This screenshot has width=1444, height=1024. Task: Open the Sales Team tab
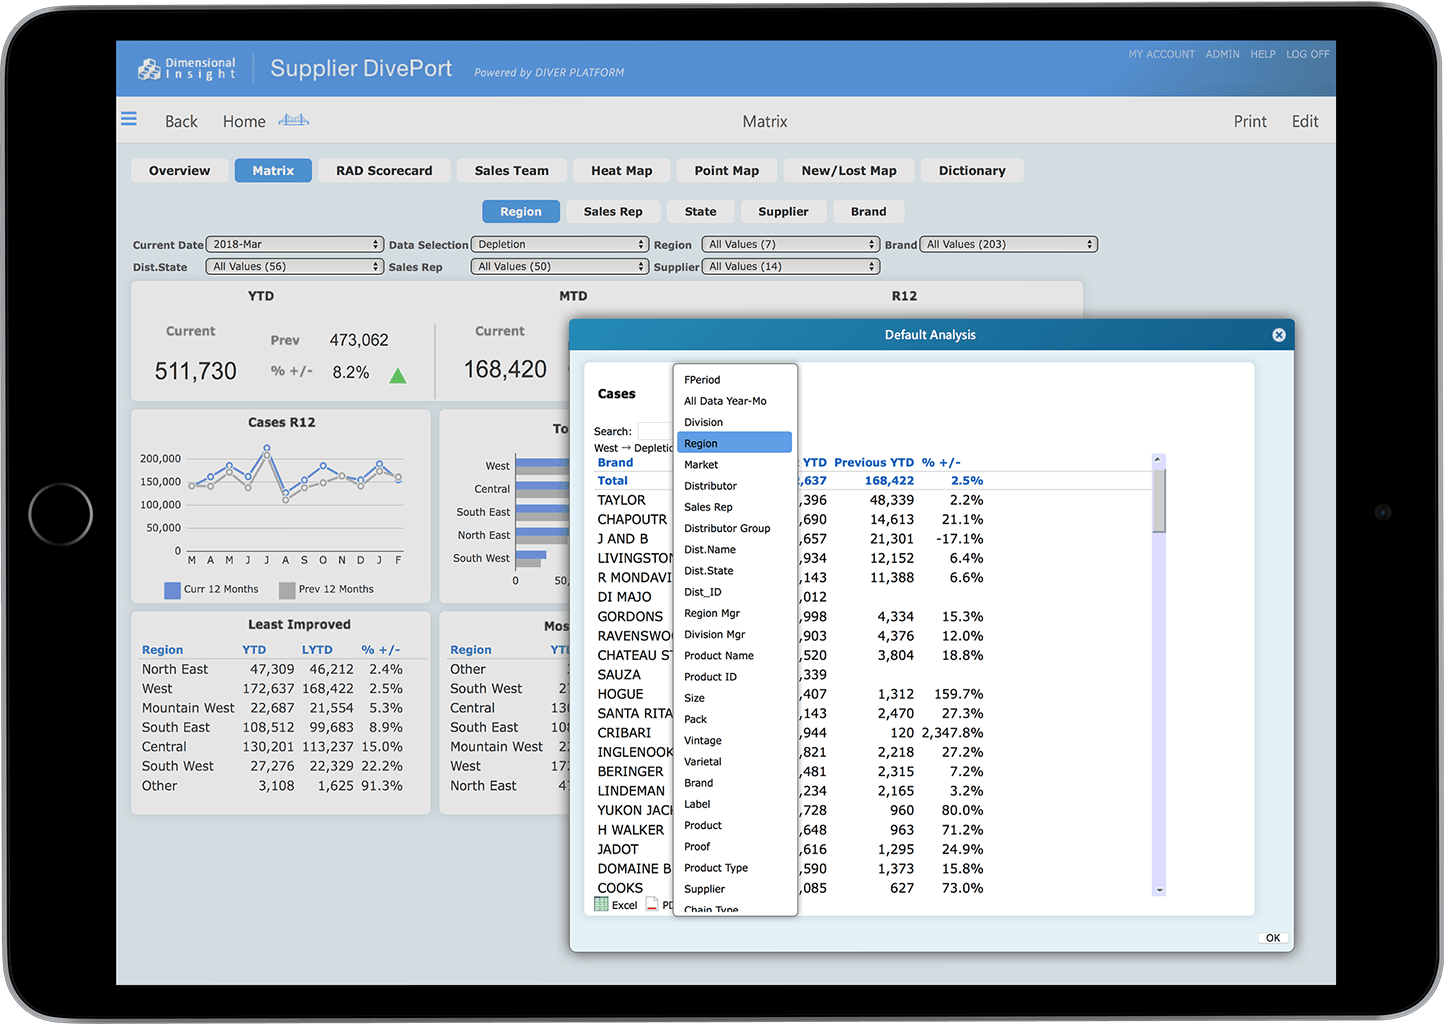(x=511, y=171)
